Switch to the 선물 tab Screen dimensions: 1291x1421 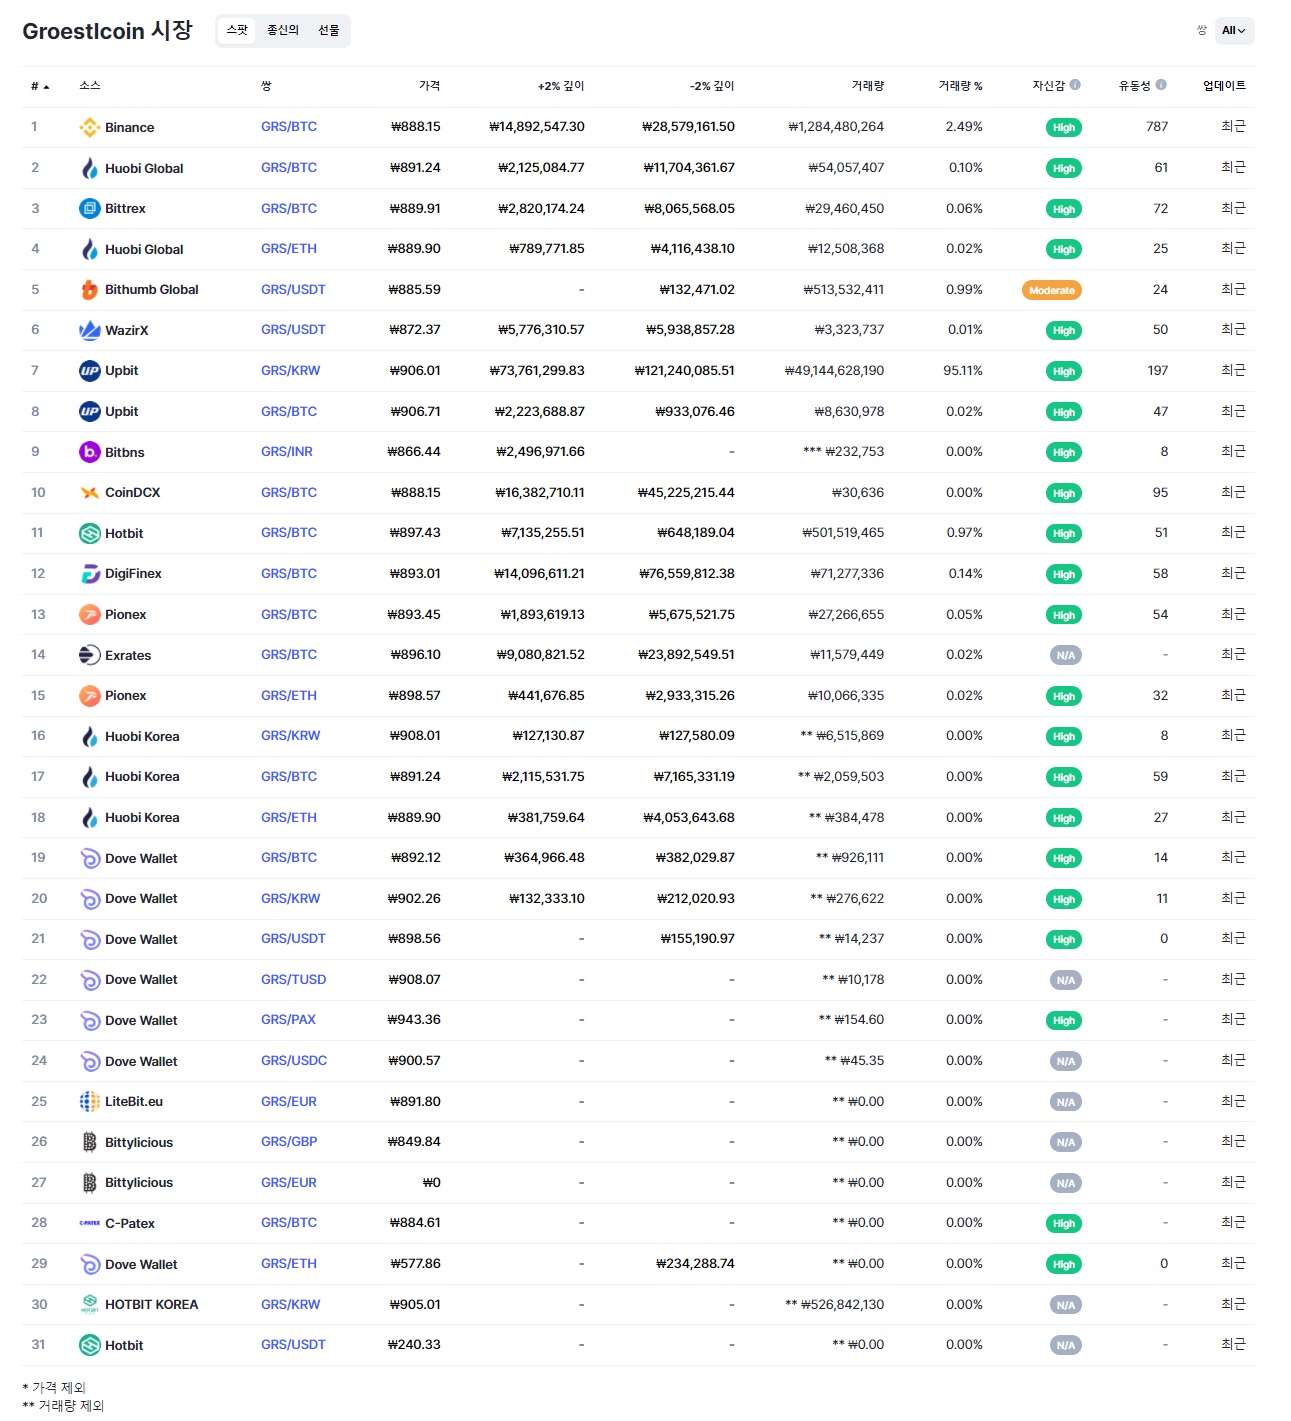pyautogui.click(x=329, y=31)
